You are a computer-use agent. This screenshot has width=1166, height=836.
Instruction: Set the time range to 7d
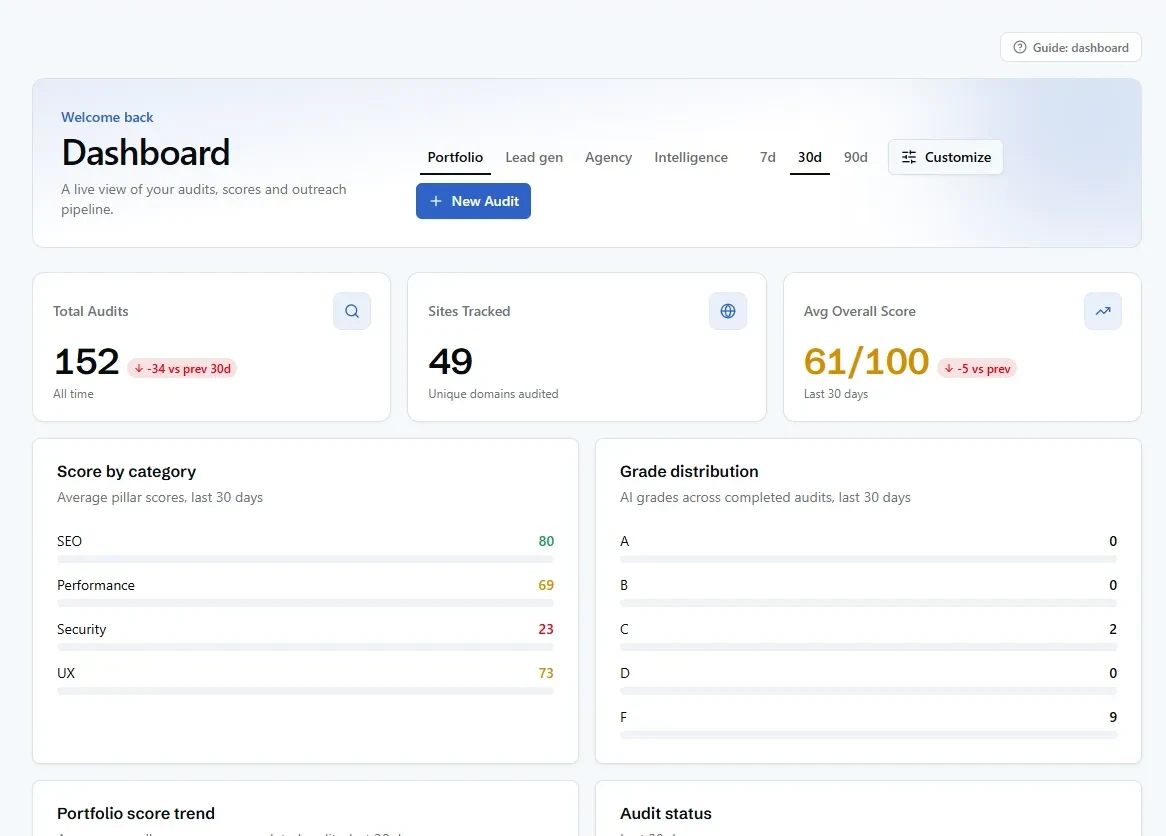(x=767, y=157)
